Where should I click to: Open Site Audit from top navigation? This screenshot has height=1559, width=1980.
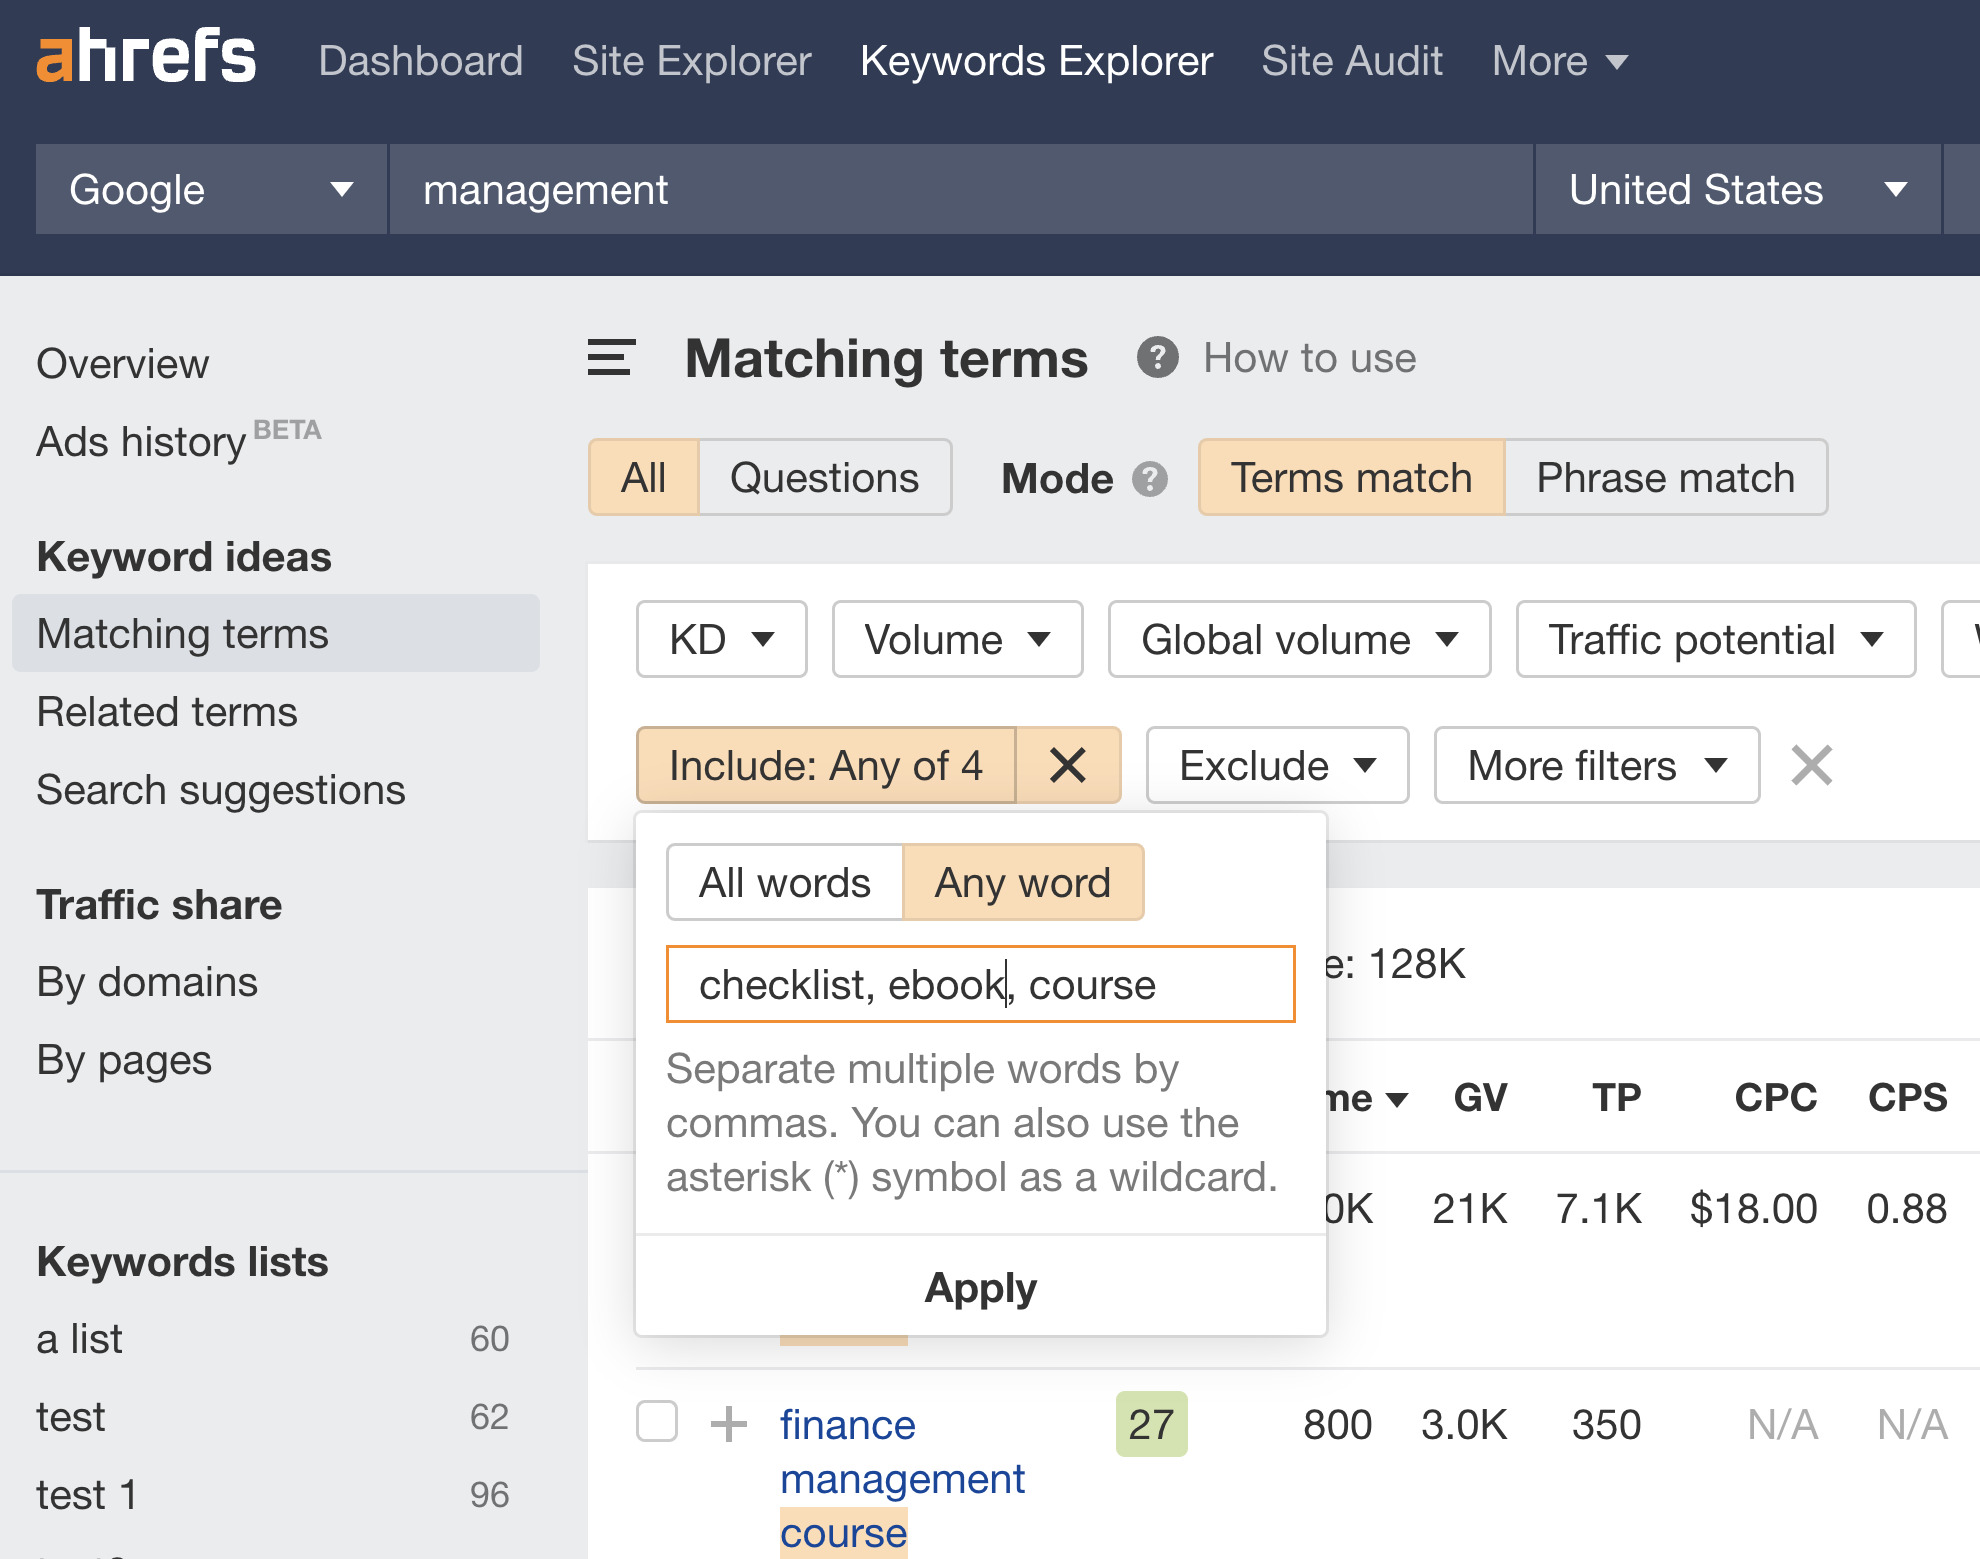pyautogui.click(x=1352, y=60)
